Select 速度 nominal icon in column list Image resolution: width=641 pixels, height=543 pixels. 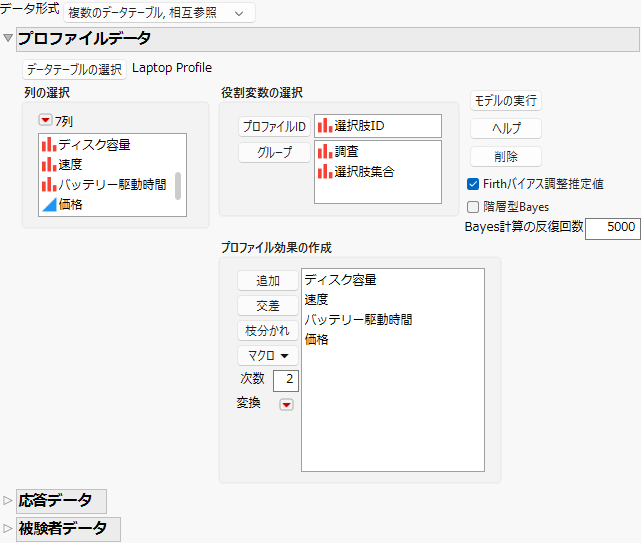pos(49,164)
